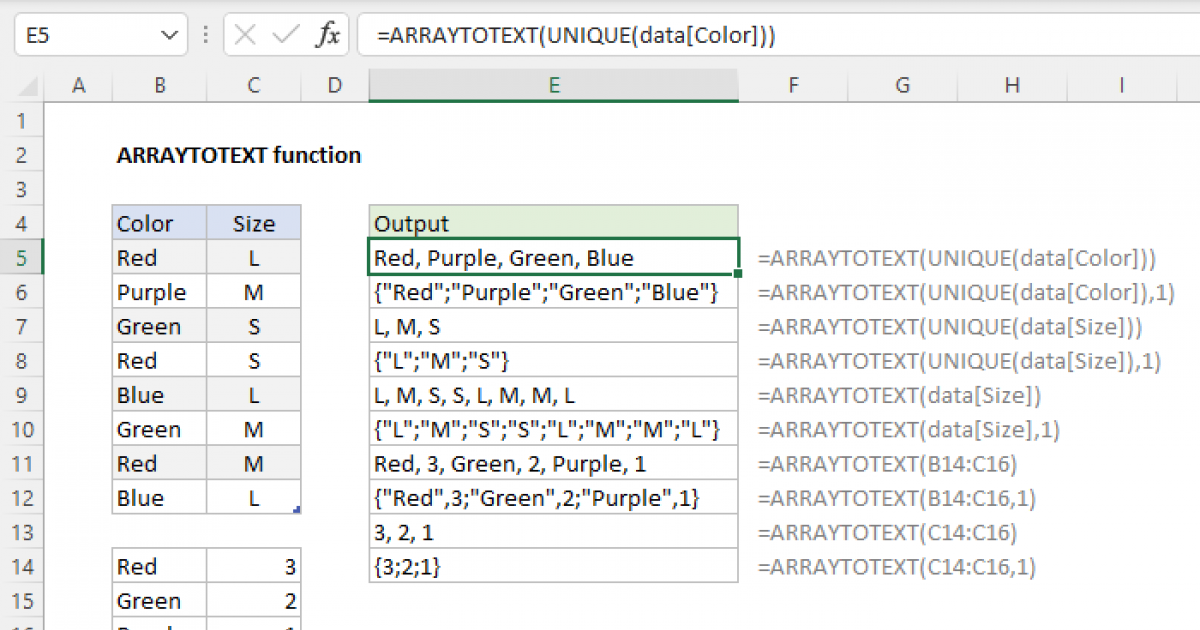
Task: Click the table resize handle at cell C12
Action: tap(296, 510)
